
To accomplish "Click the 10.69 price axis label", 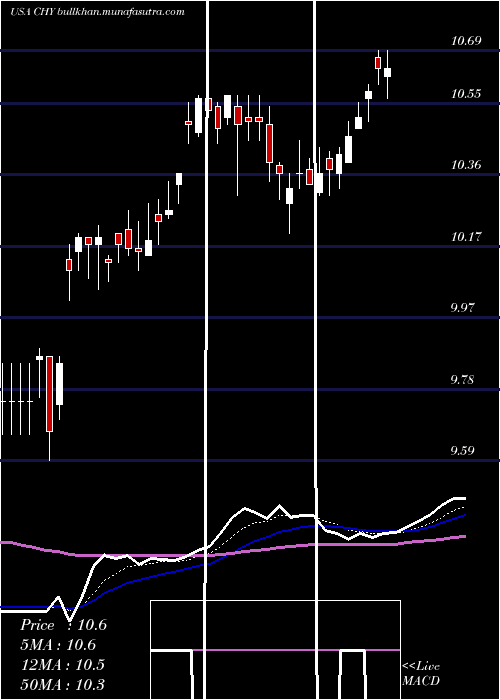I will pyautogui.click(x=466, y=41).
